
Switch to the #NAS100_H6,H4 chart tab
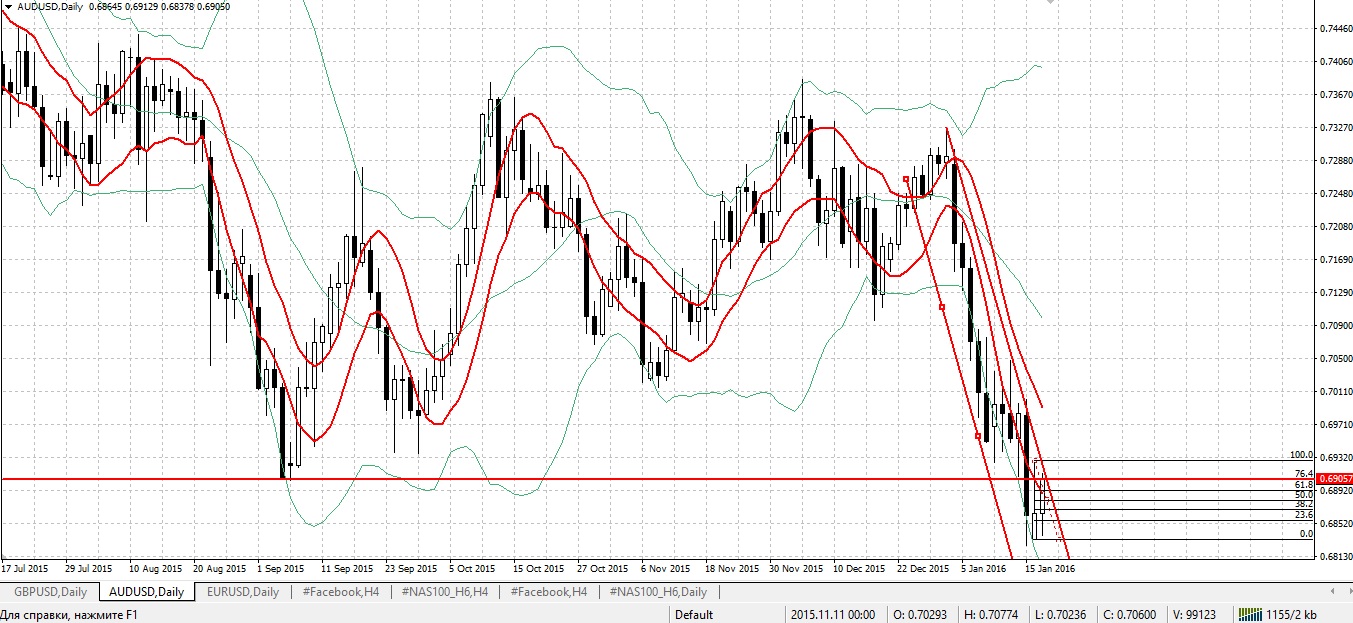pyautogui.click(x=444, y=592)
